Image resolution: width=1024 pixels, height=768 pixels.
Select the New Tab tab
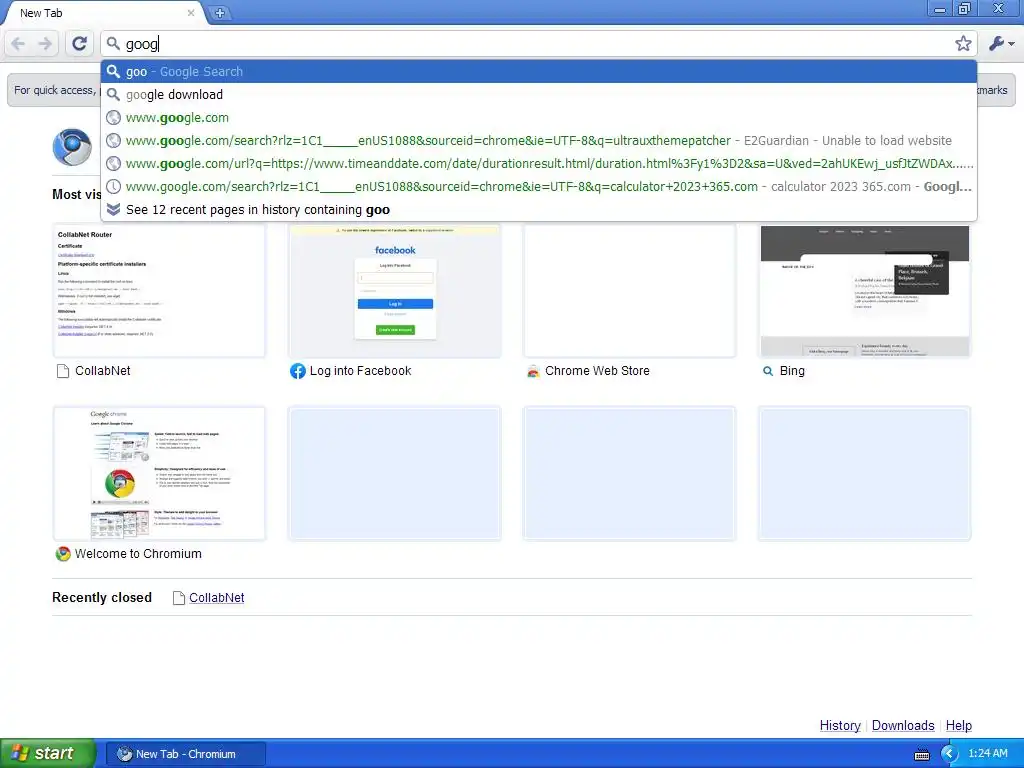coord(98,13)
